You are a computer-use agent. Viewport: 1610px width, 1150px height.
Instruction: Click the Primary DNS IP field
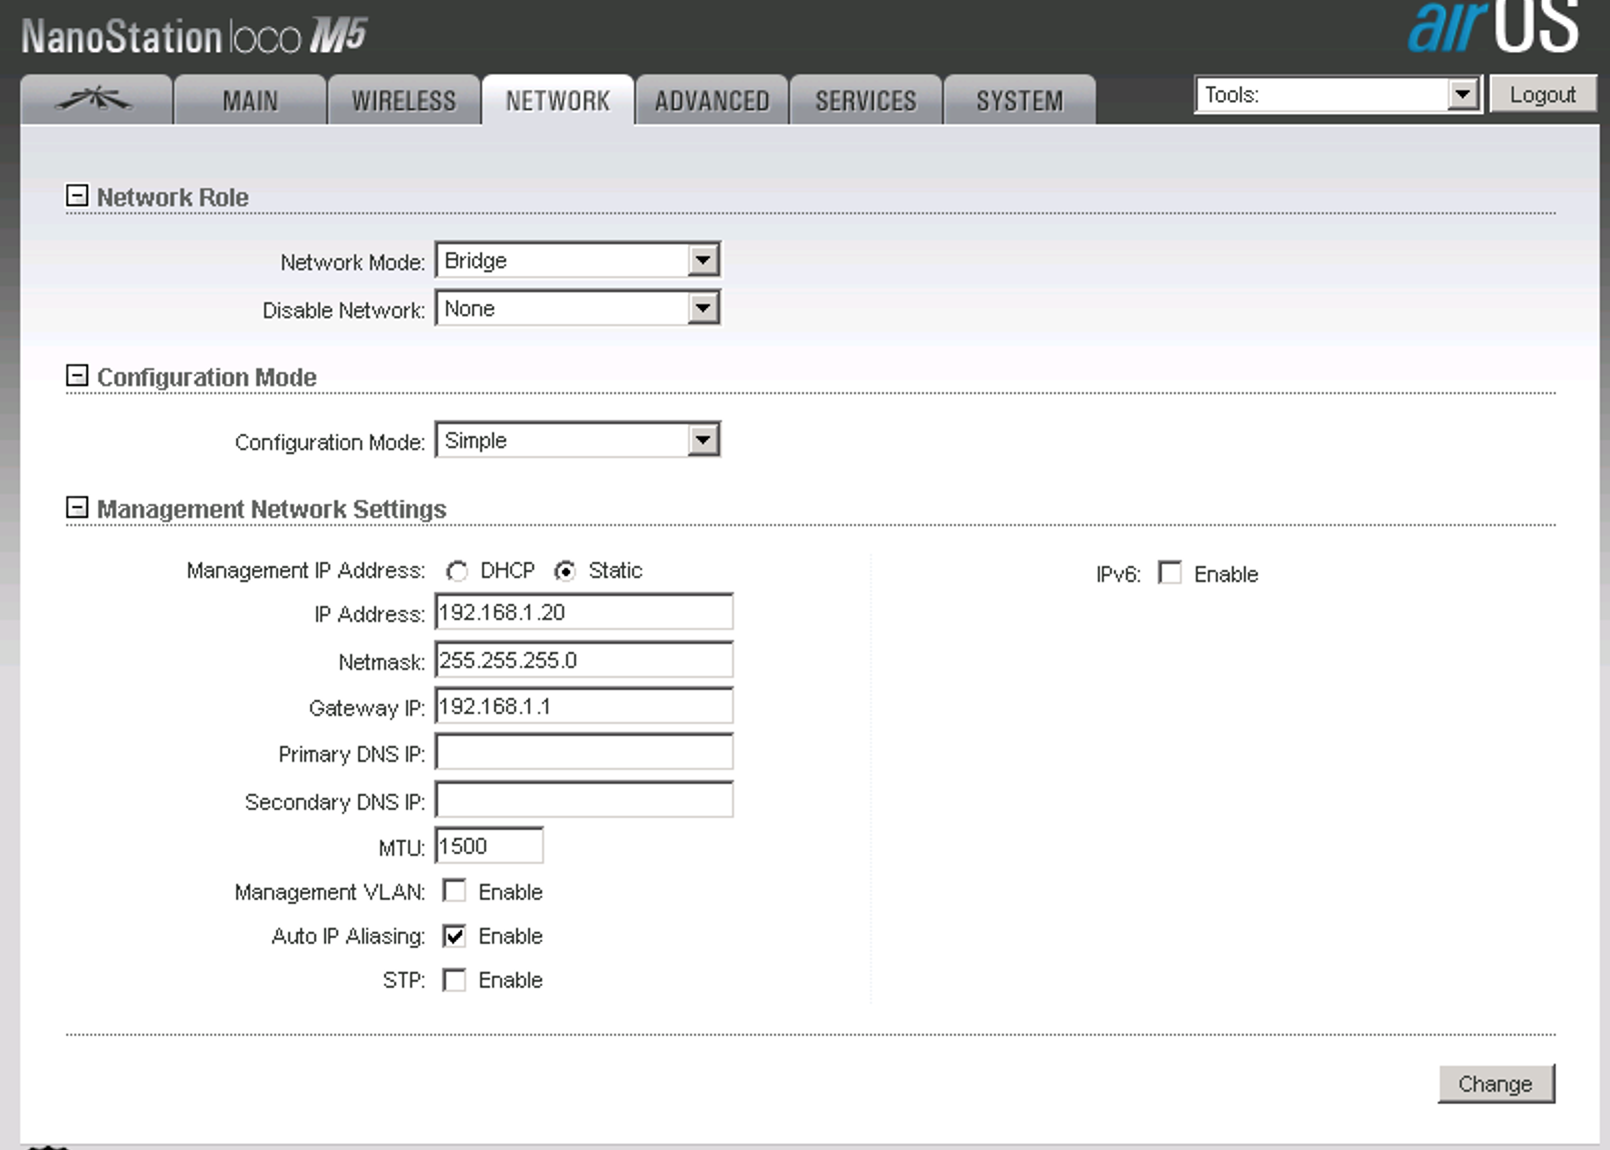[584, 752]
